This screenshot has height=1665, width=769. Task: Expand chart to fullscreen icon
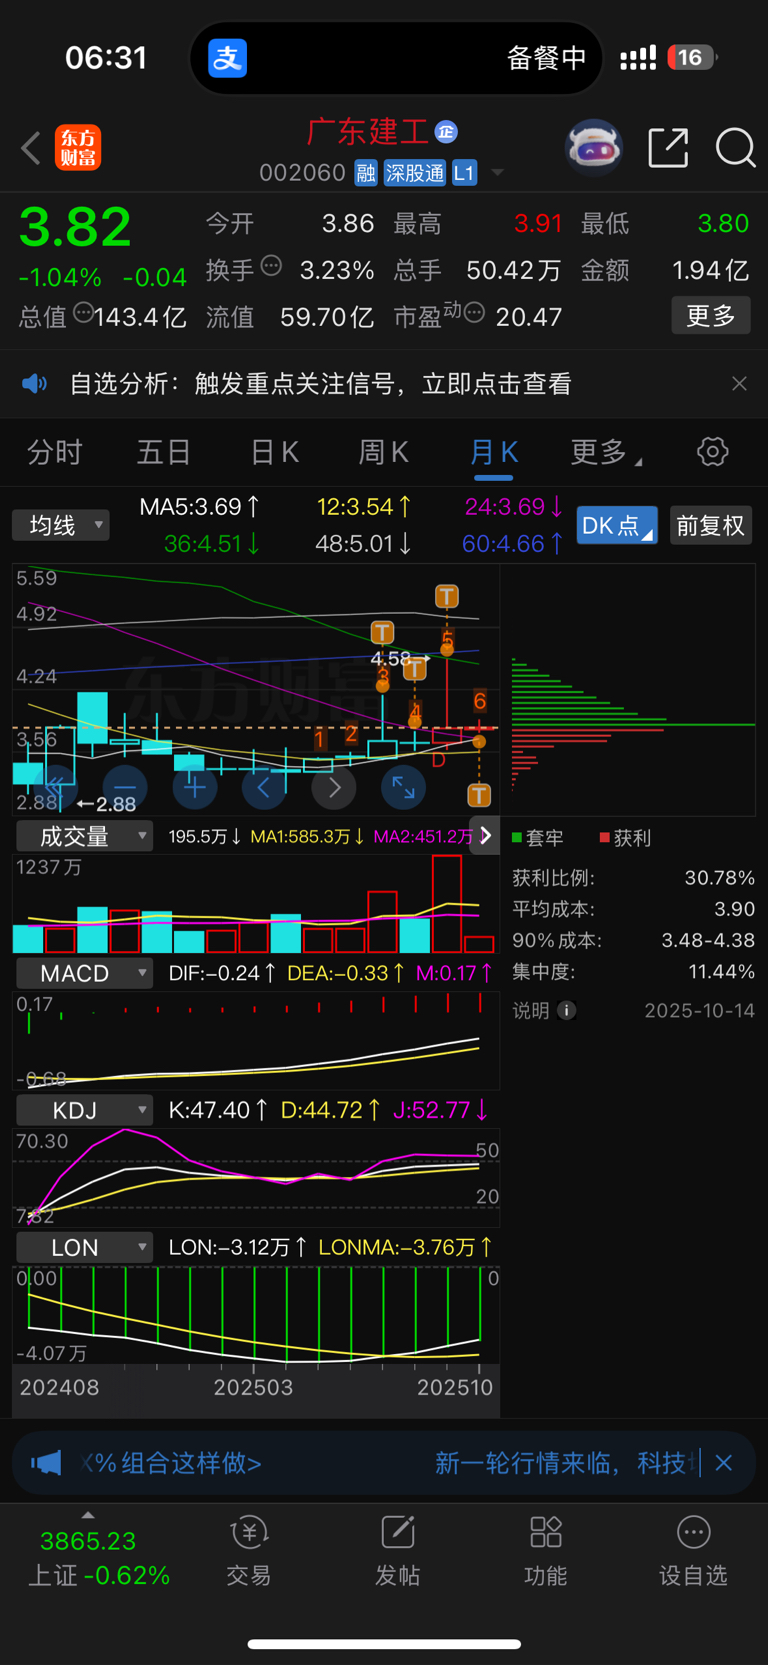coord(403,788)
